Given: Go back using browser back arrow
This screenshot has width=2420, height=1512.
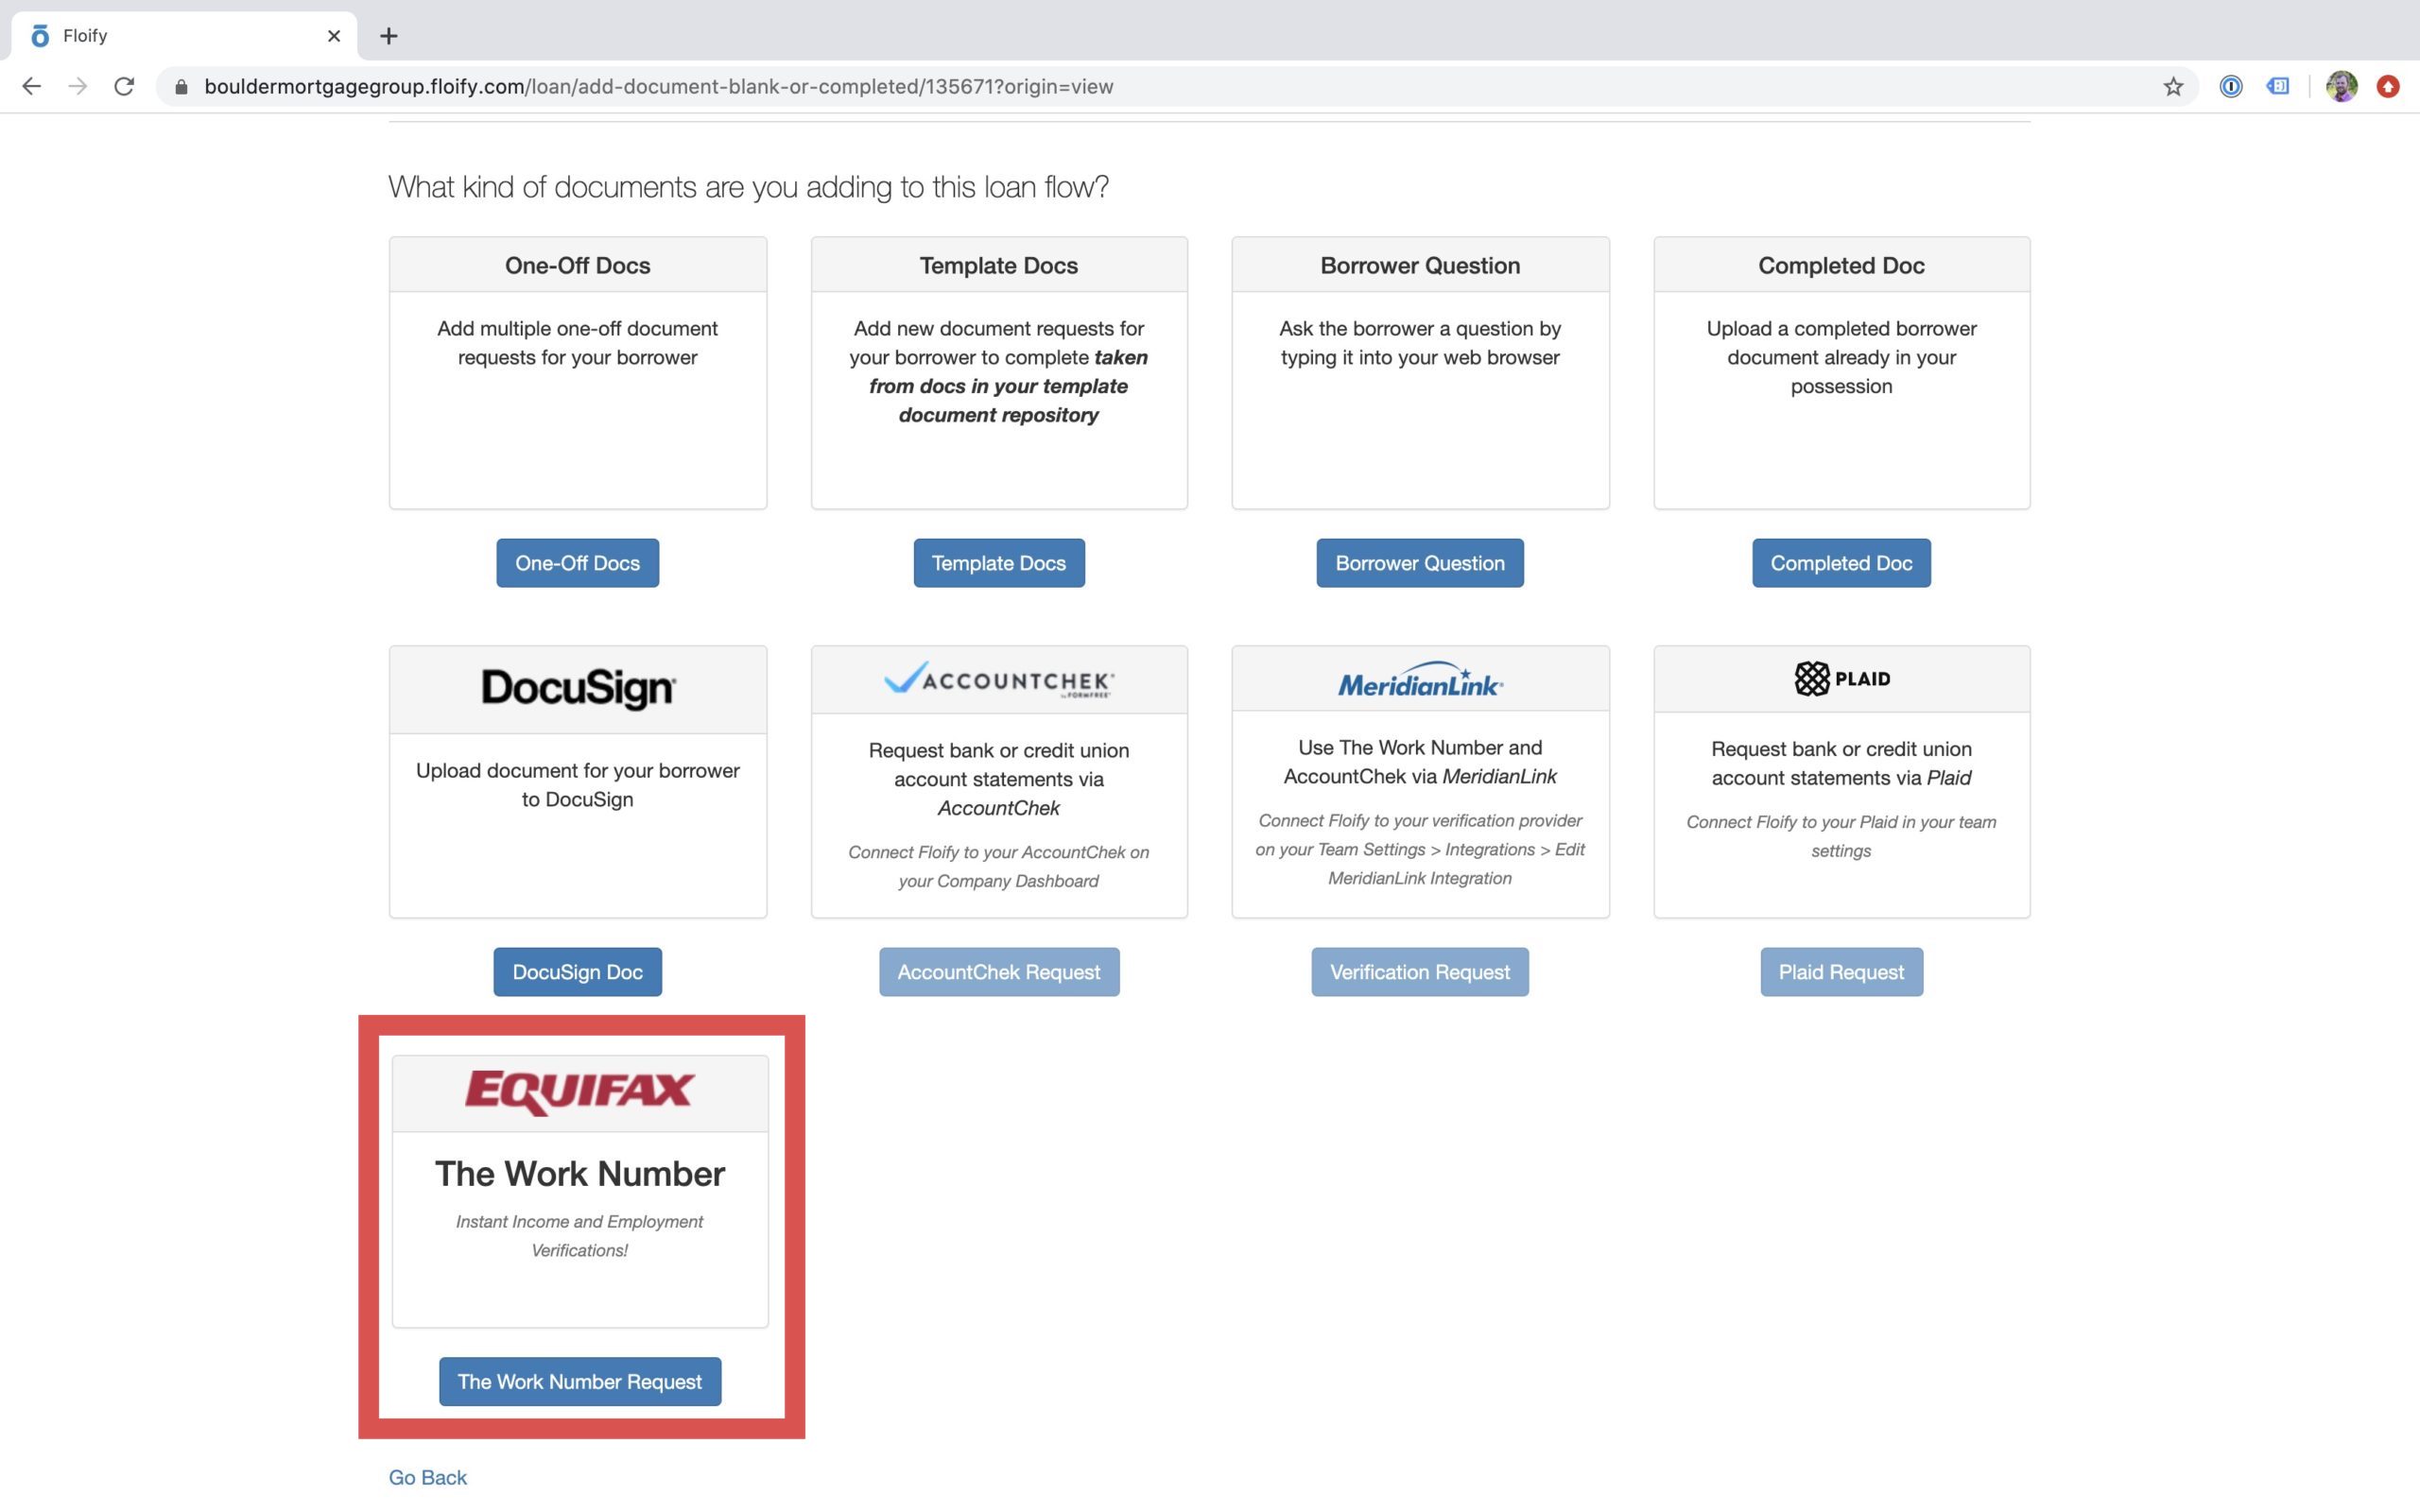Looking at the screenshot, I should [x=31, y=87].
